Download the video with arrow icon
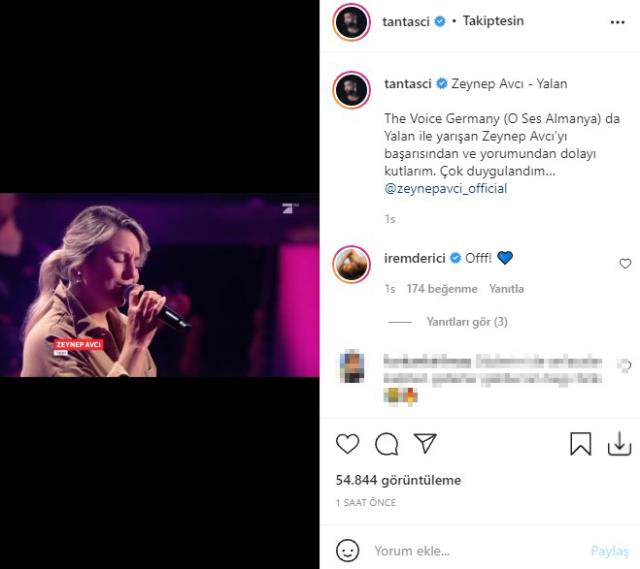The image size is (640, 569). click(x=620, y=444)
